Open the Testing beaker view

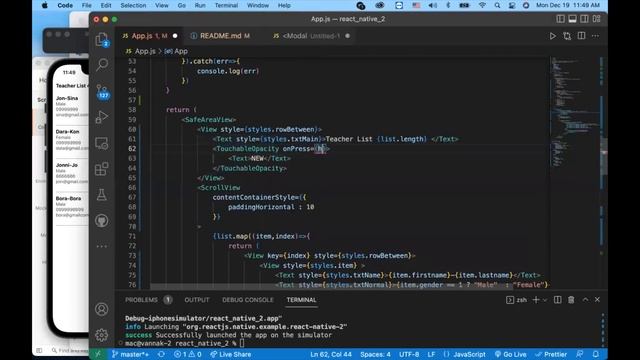(102, 195)
